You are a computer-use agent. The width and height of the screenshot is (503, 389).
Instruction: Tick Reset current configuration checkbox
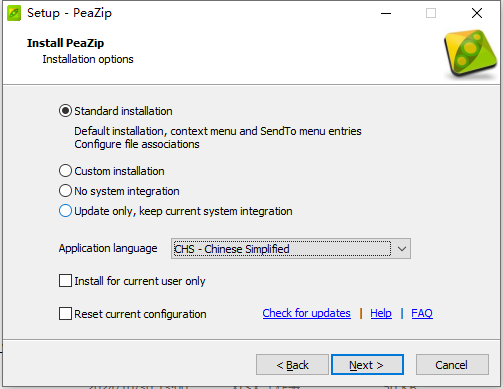[65, 314]
